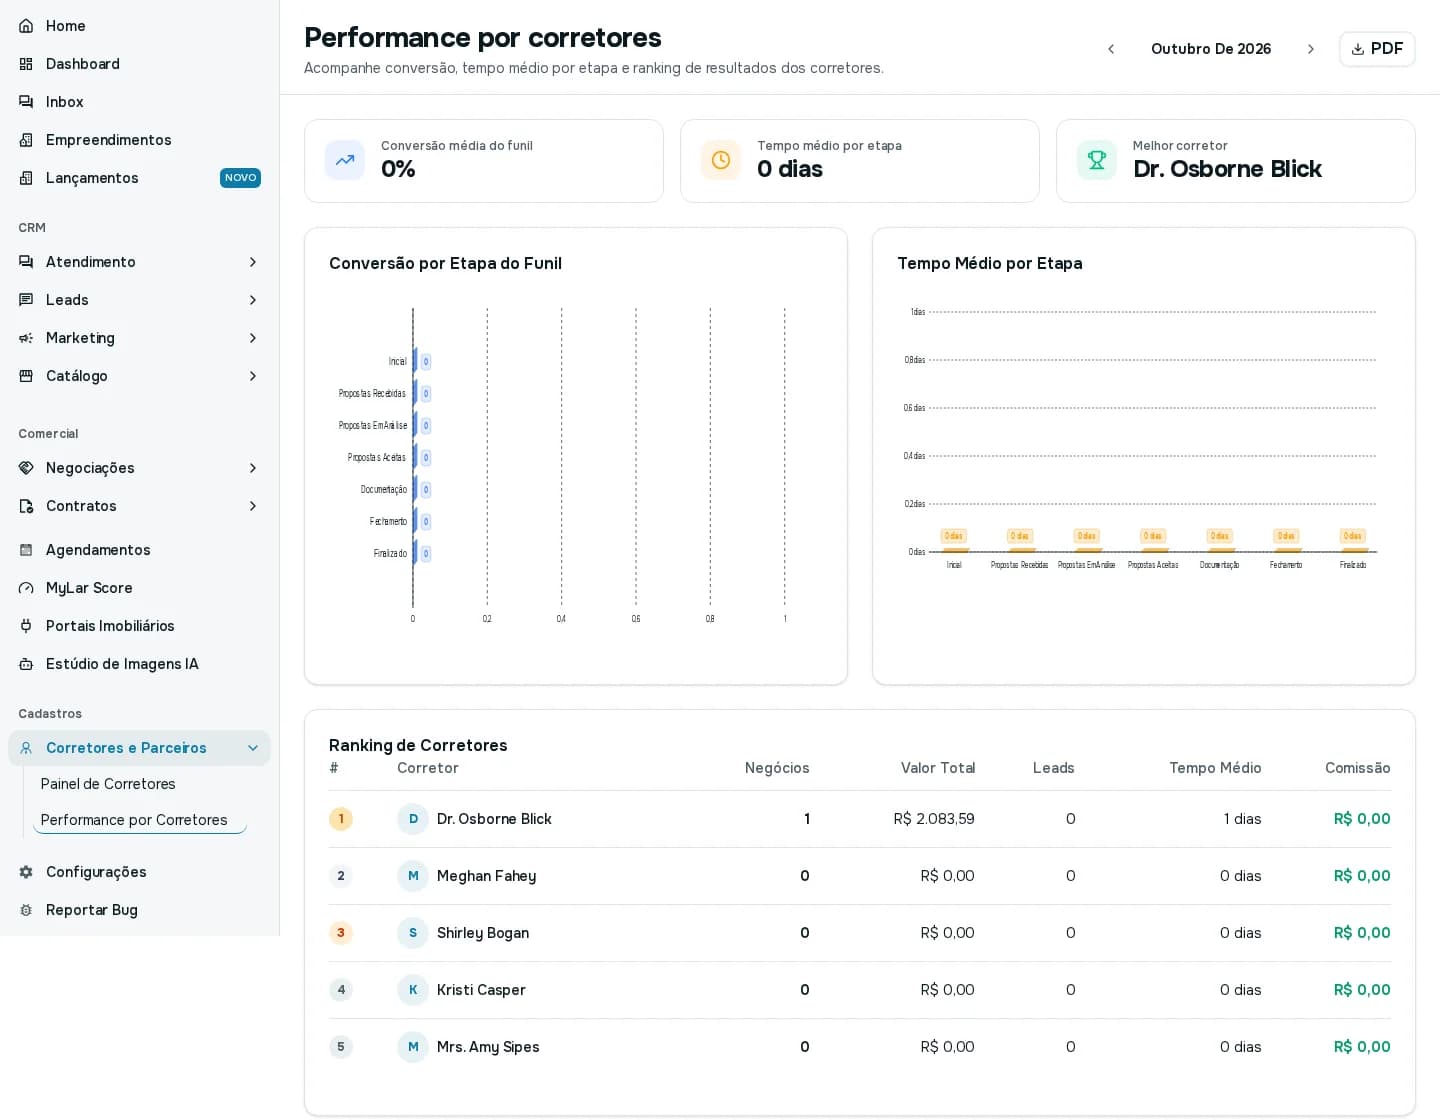Viewport: 1440px width, 1120px height.
Task: Expand the Contratos submenu chevron
Action: (253, 506)
